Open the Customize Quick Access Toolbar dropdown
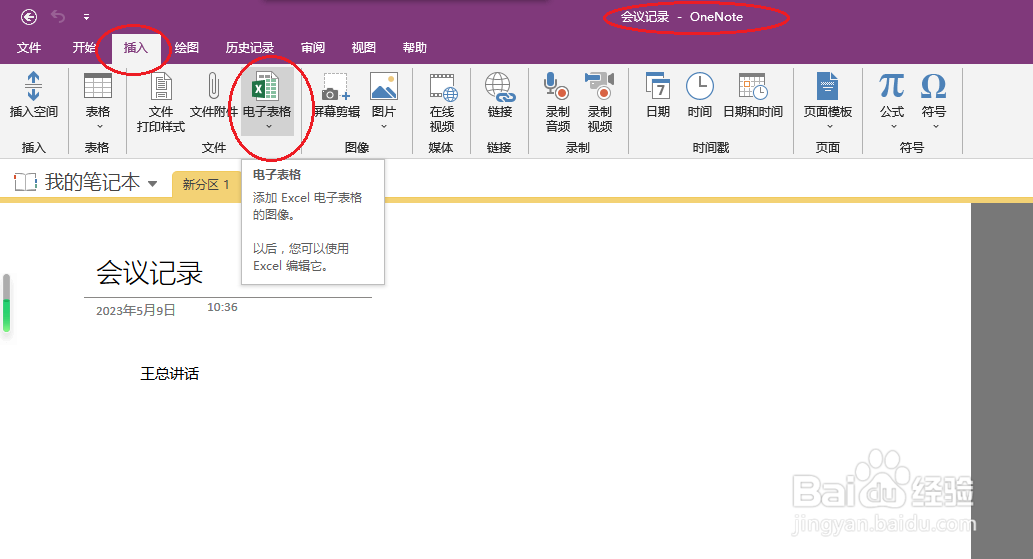This screenshot has height=559, width=1033. [86, 17]
